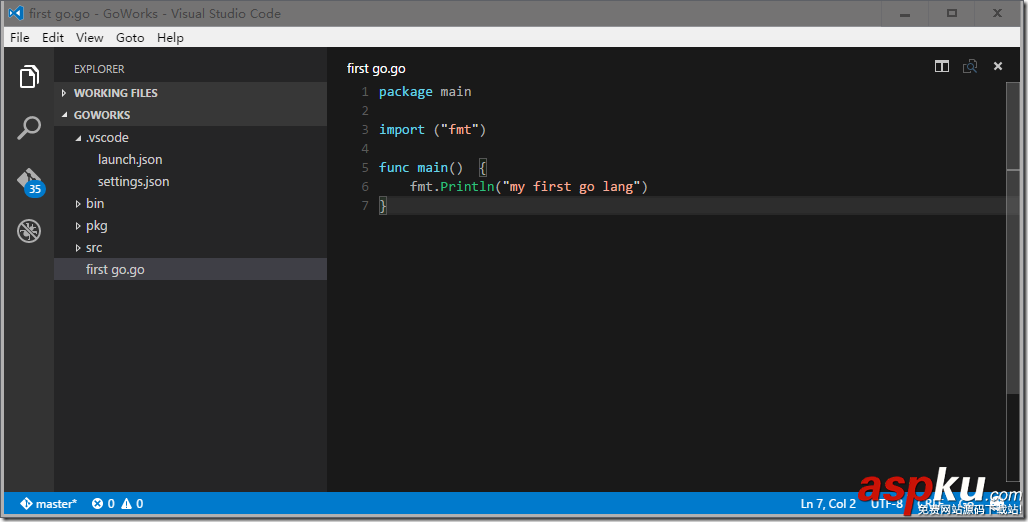This screenshot has width=1028, height=522.
Task: Open the Explorer view in activity bar
Action: coord(29,77)
